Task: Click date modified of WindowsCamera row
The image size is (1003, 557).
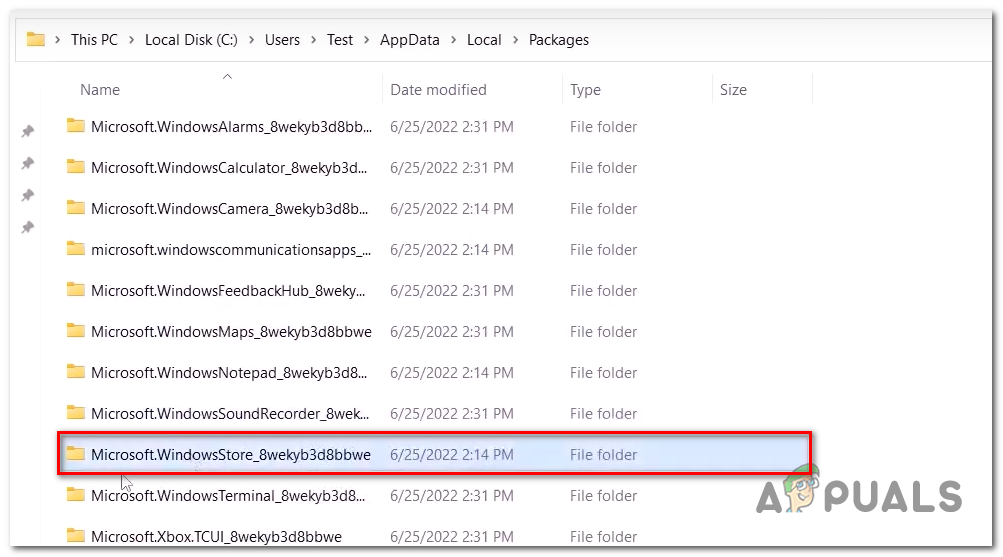Action: point(452,208)
